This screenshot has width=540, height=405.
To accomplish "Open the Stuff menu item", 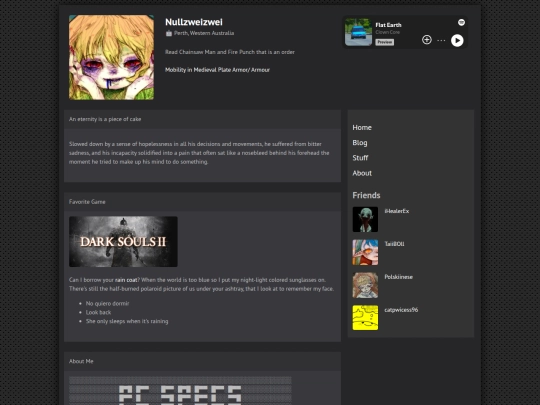I will click(x=360, y=158).
